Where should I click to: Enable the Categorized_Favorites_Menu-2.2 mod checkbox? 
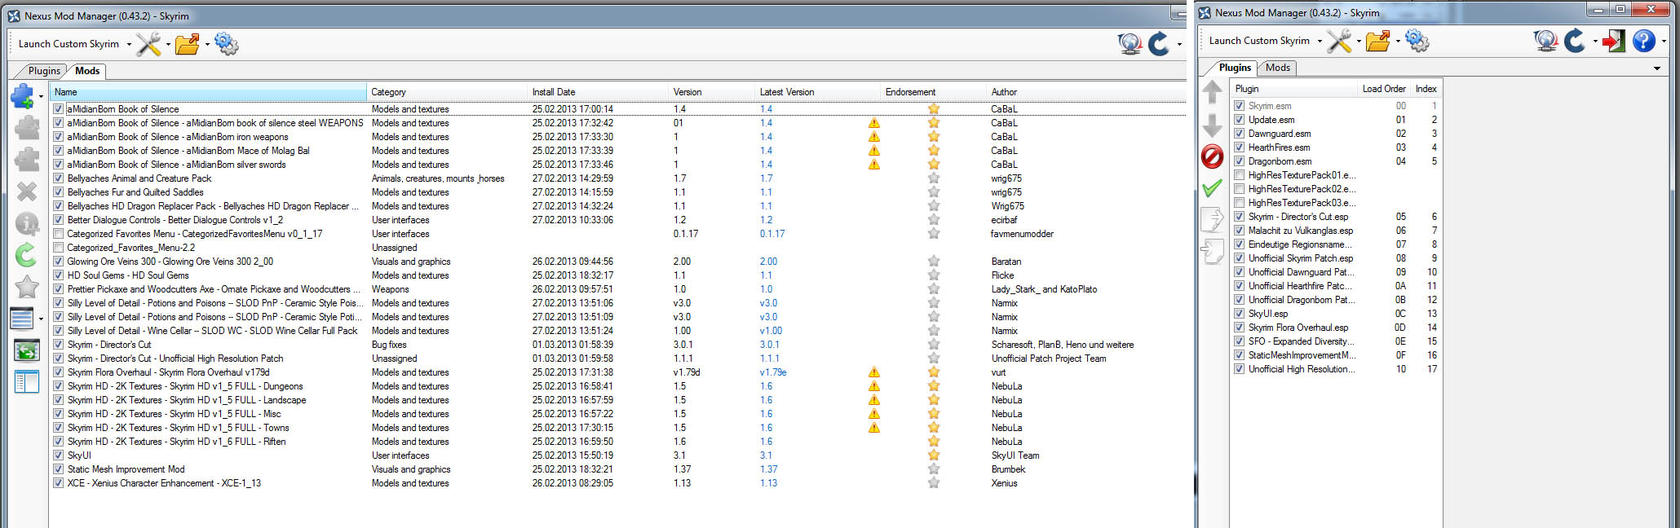[59, 248]
